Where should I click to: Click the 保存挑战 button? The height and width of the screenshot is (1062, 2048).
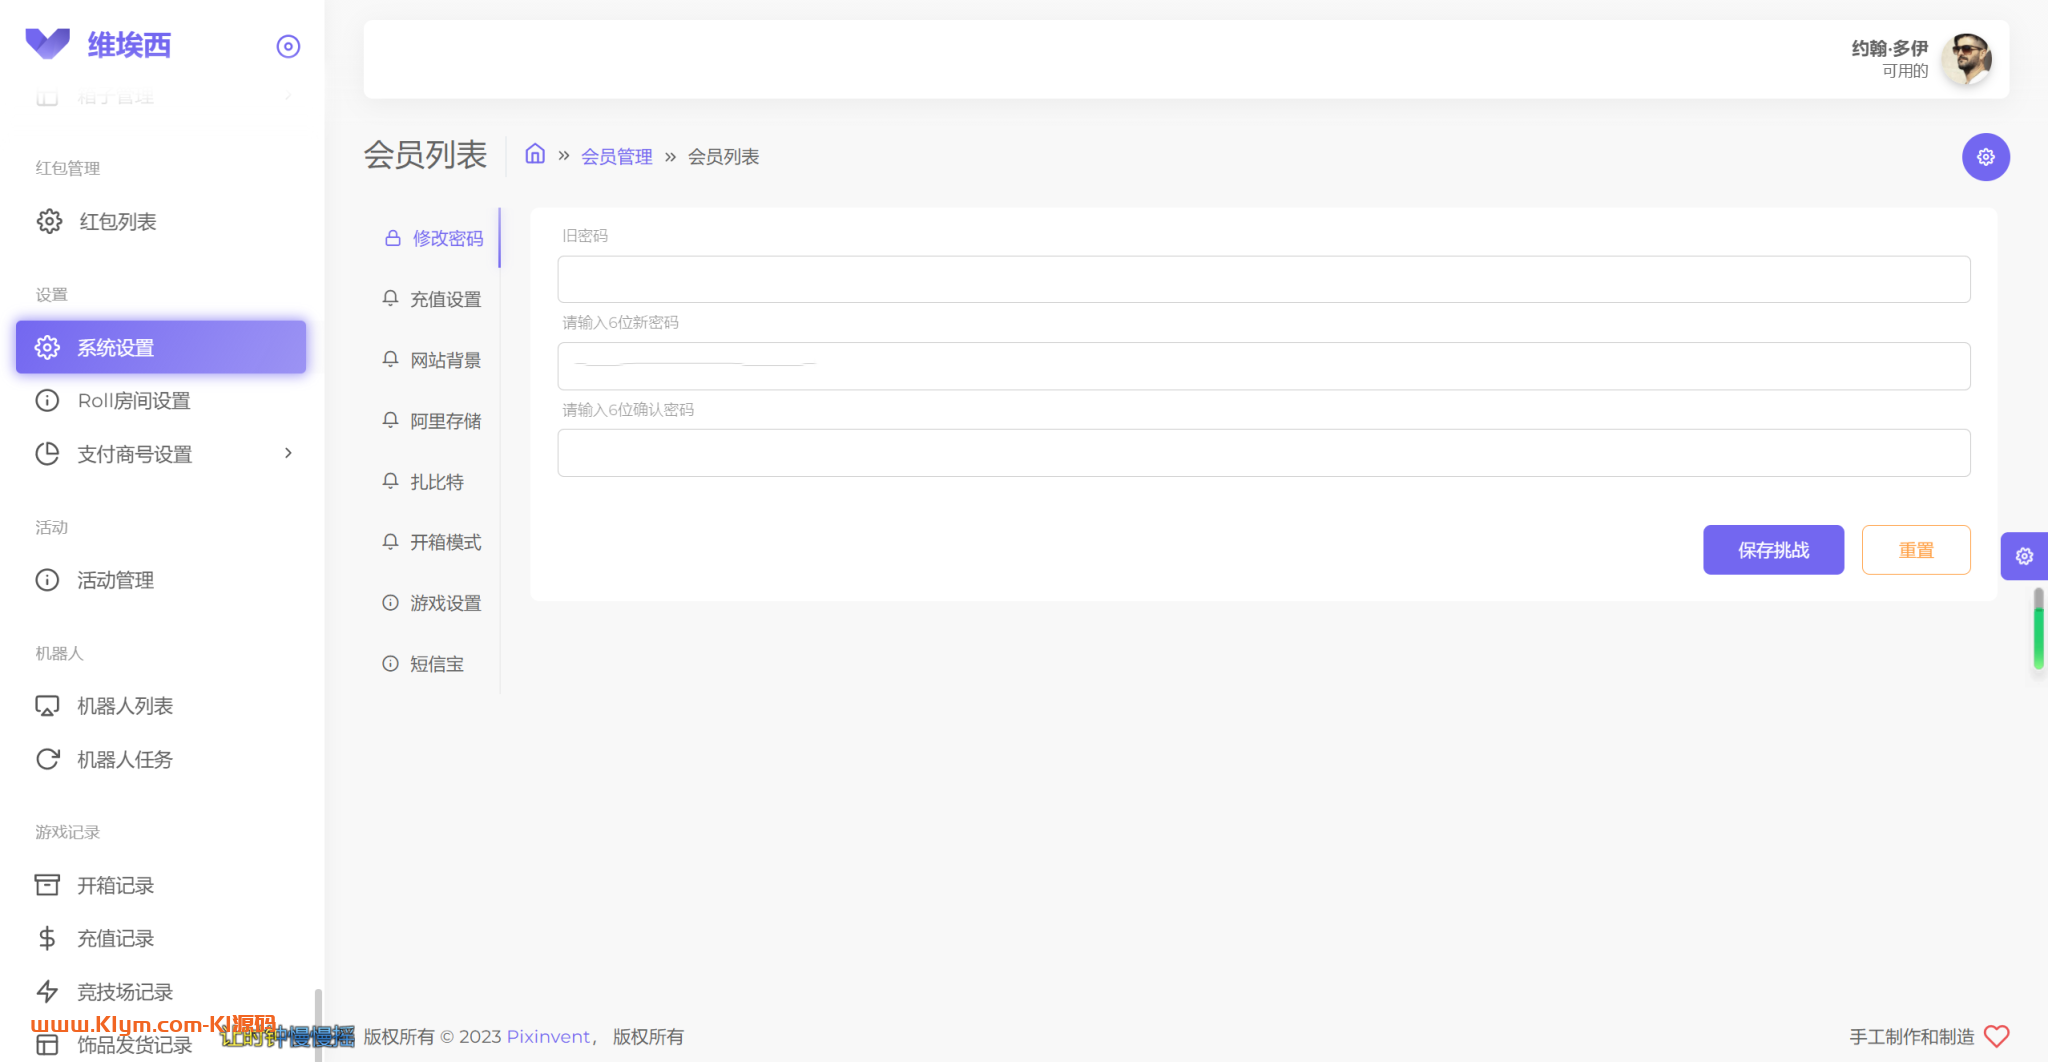pyautogui.click(x=1773, y=550)
